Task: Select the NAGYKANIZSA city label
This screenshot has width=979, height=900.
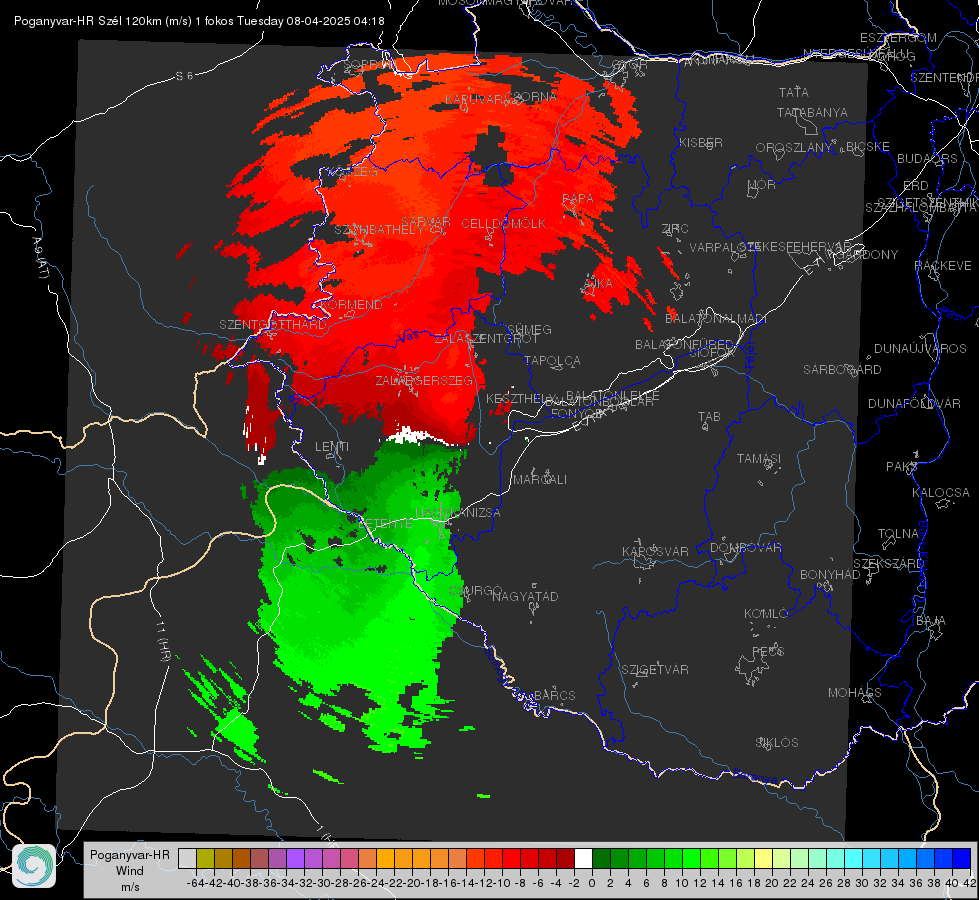Action: click(x=458, y=513)
